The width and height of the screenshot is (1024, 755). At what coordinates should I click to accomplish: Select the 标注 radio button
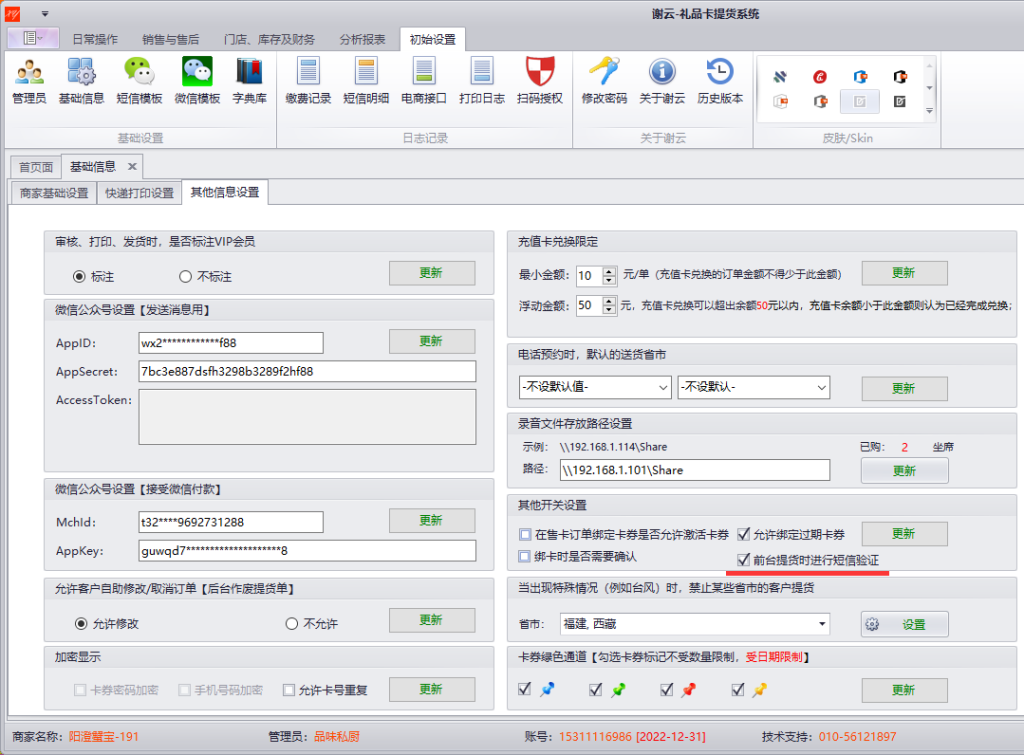79,277
